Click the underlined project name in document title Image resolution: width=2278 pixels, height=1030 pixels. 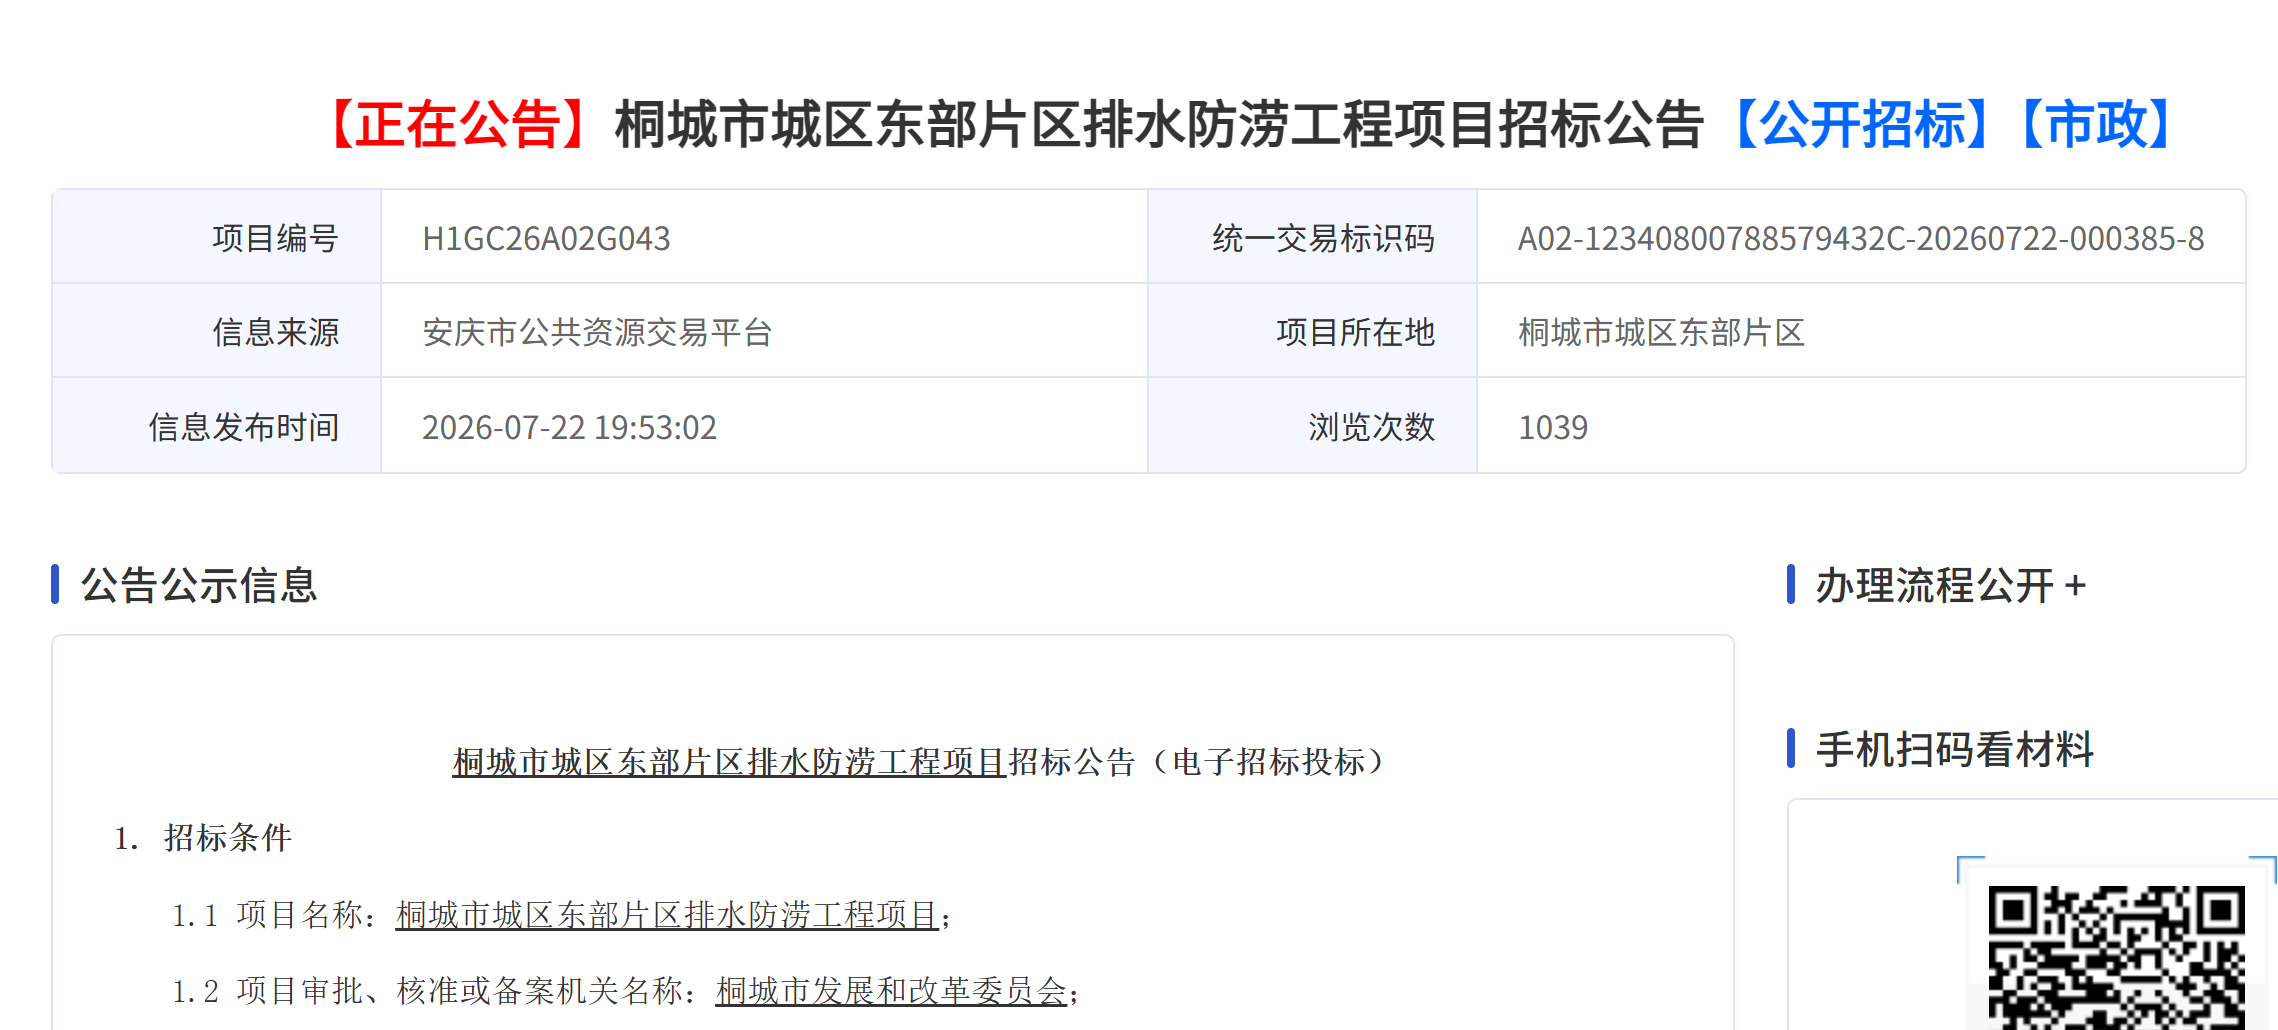(729, 762)
